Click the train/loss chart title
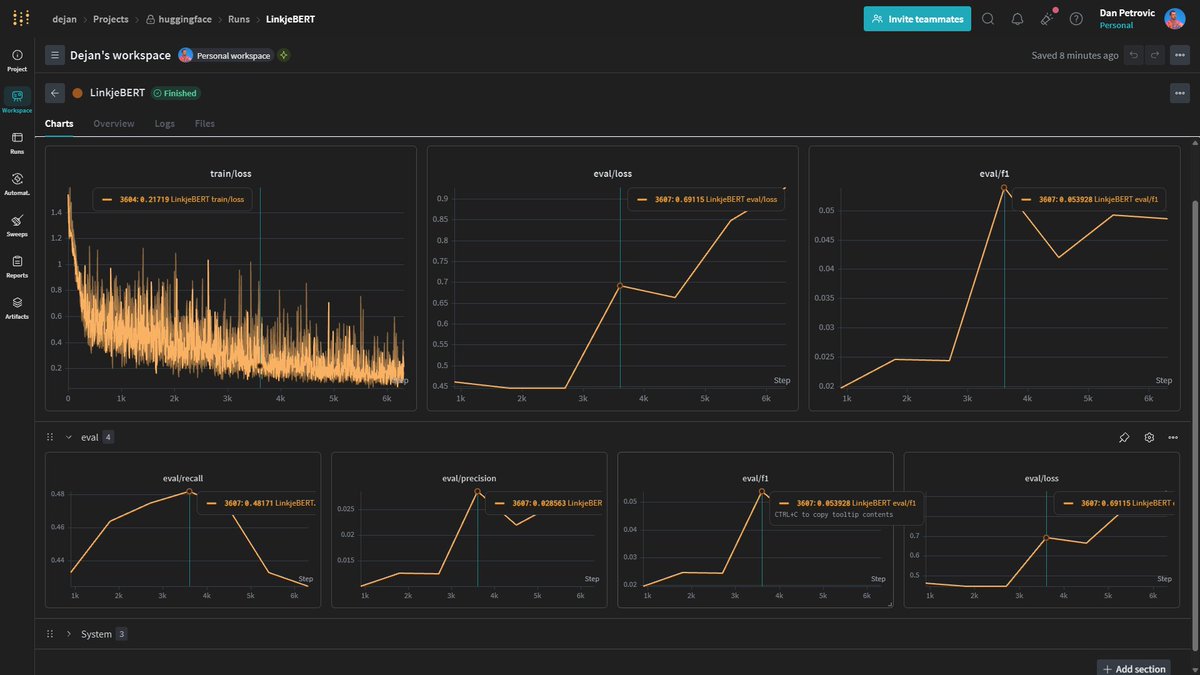This screenshot has width=1200, height=675. point(231,173)
